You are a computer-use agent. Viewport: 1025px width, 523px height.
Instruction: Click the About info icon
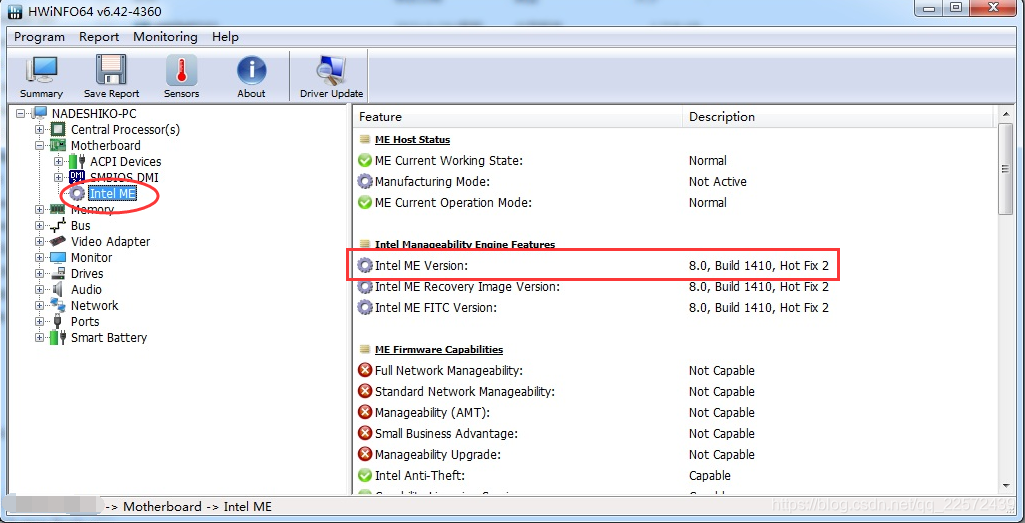(251, 71)
